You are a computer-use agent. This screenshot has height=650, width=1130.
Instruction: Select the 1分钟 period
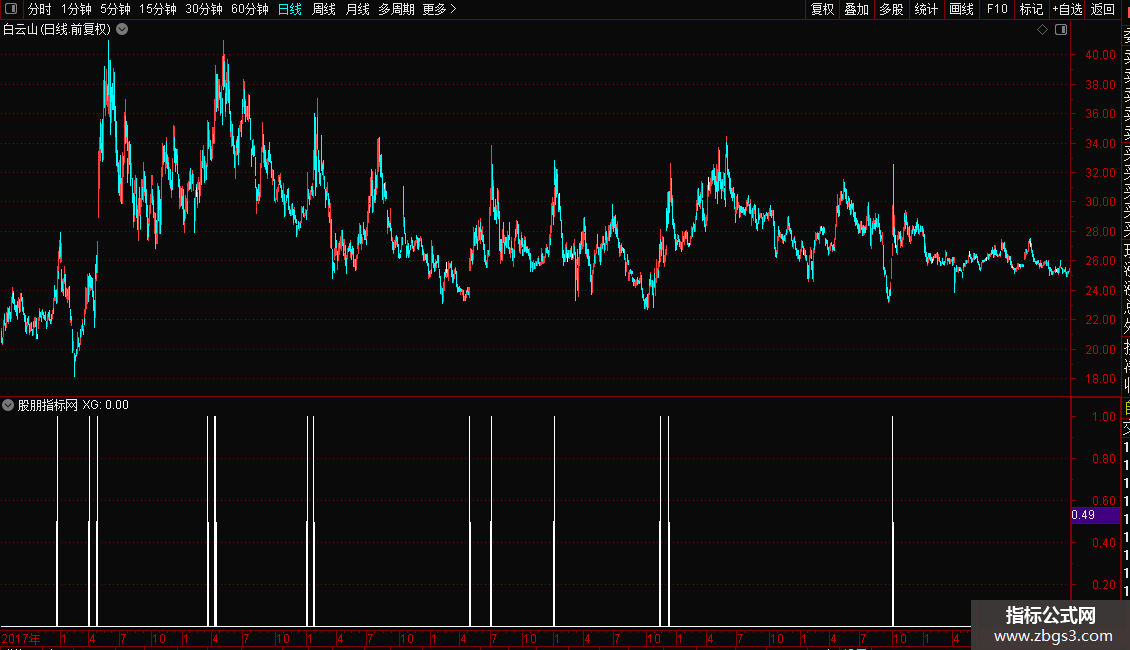(76, 9)
